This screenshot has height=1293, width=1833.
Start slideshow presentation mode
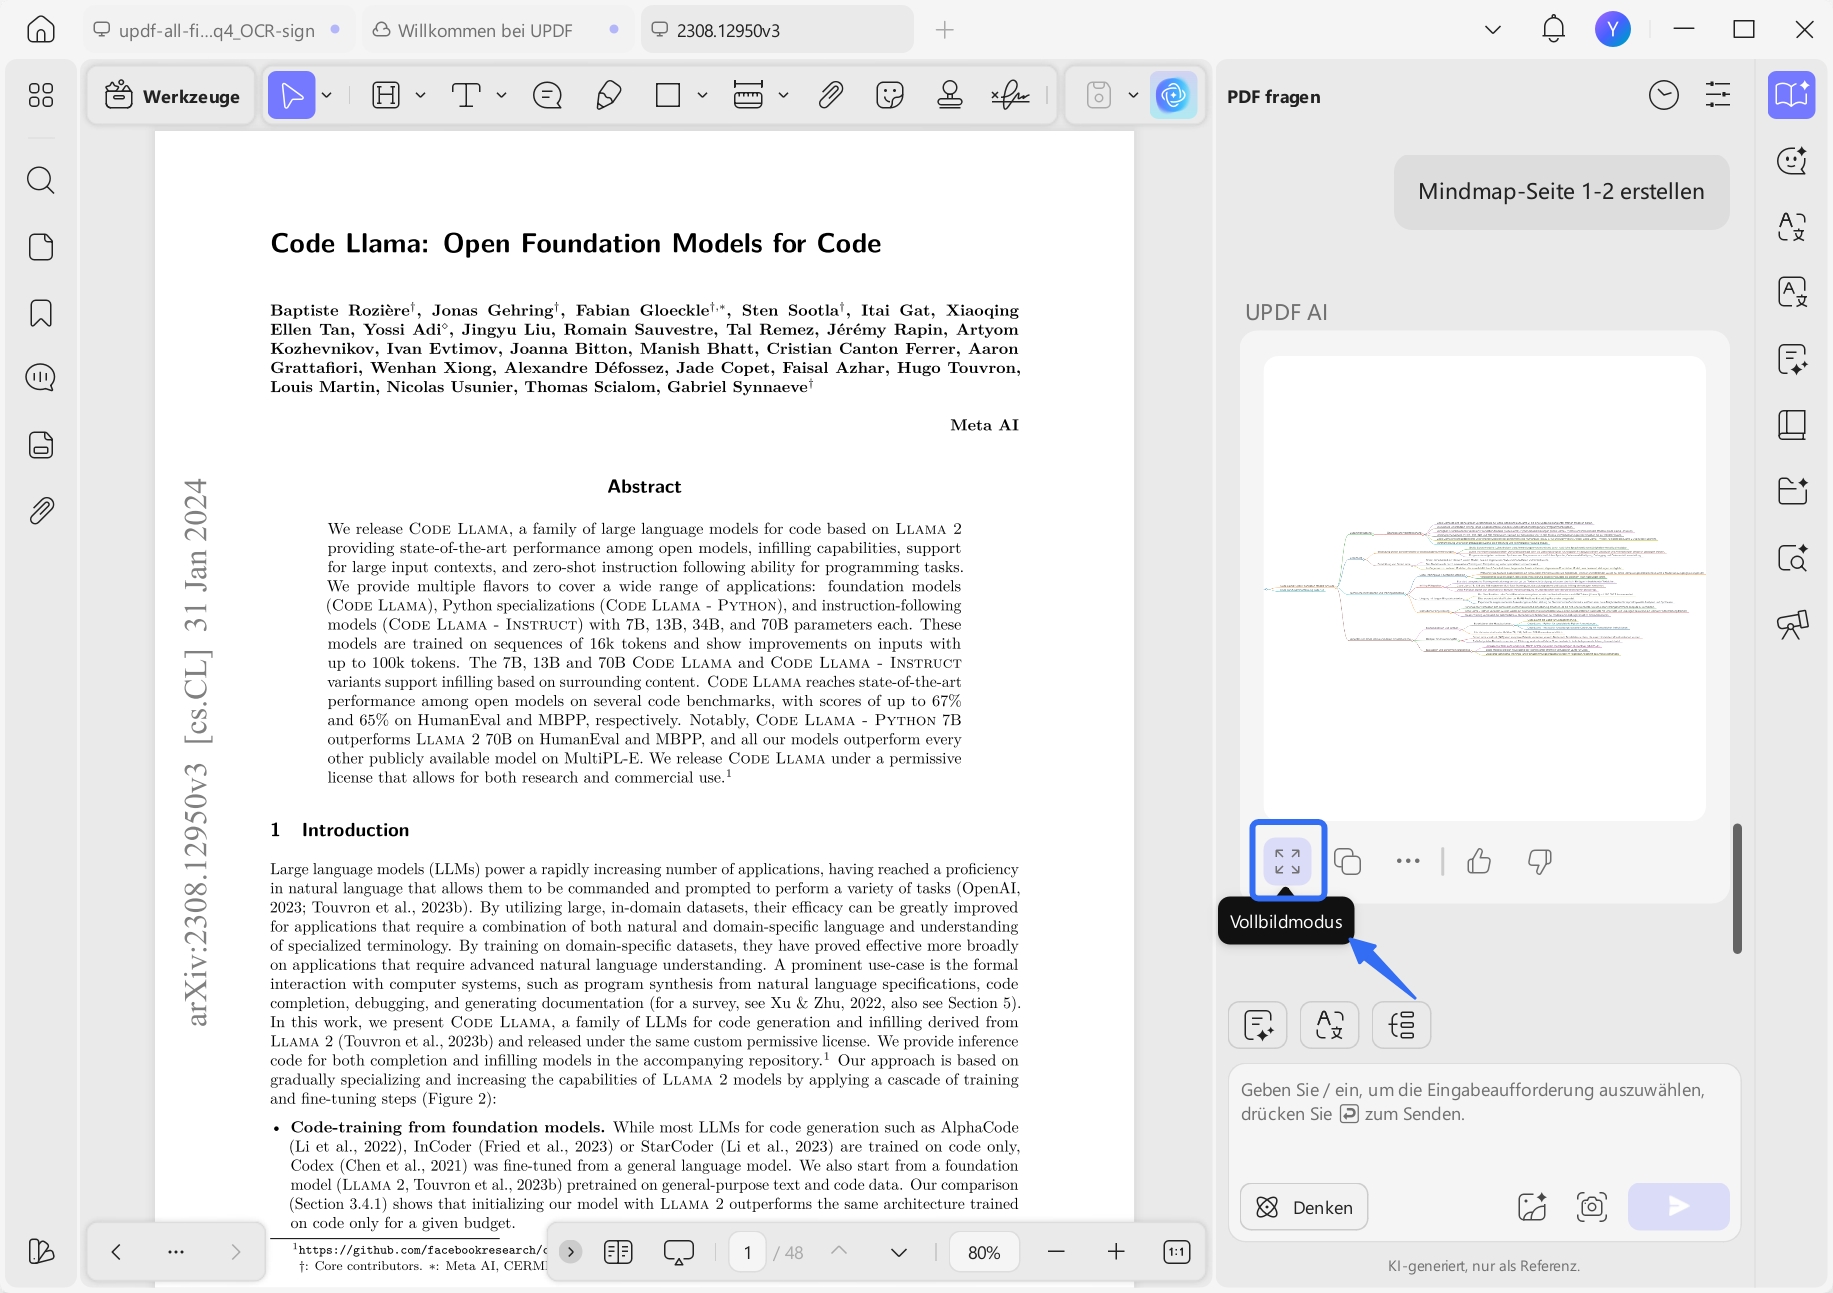[679, 1252]
